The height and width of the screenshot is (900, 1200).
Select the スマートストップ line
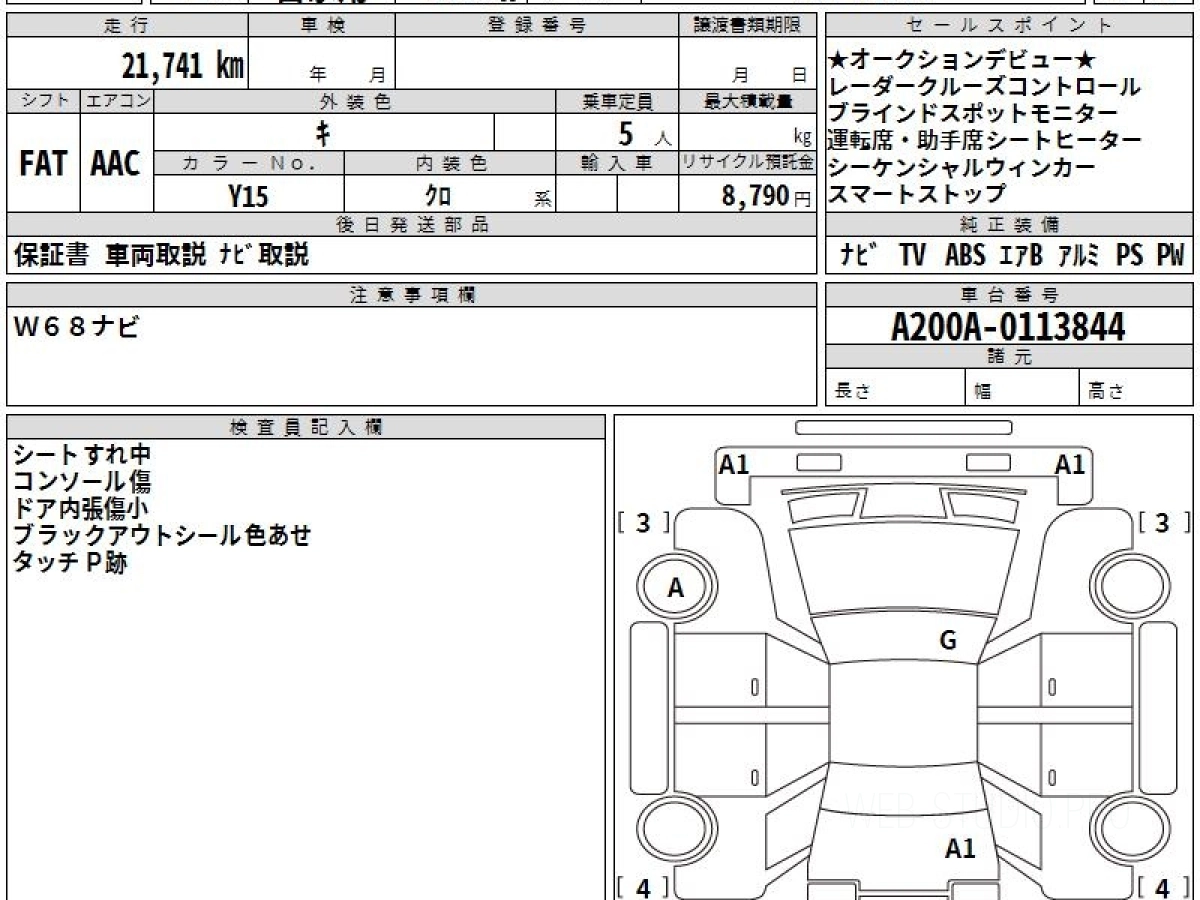917,193
